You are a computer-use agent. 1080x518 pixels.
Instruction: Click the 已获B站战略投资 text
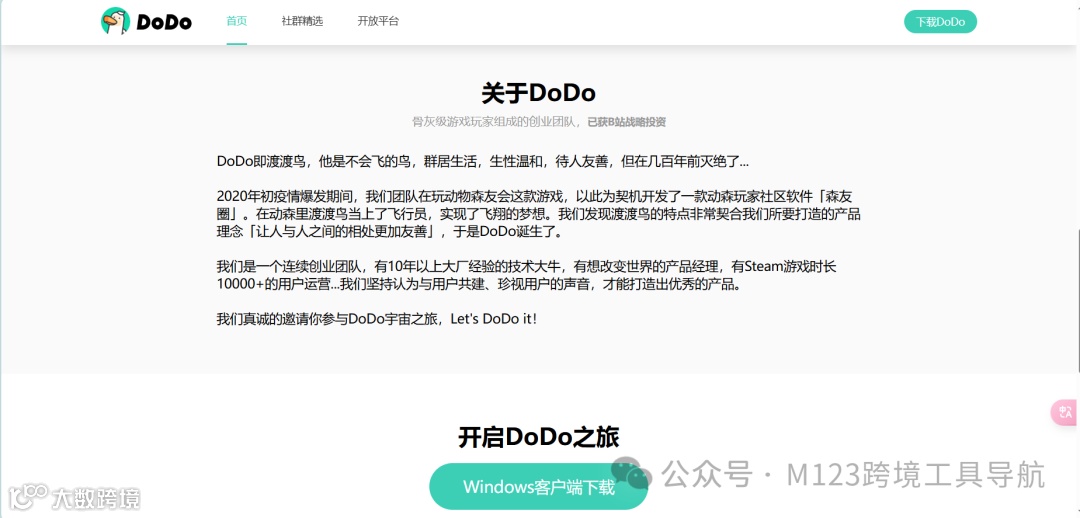coord(626,122)
